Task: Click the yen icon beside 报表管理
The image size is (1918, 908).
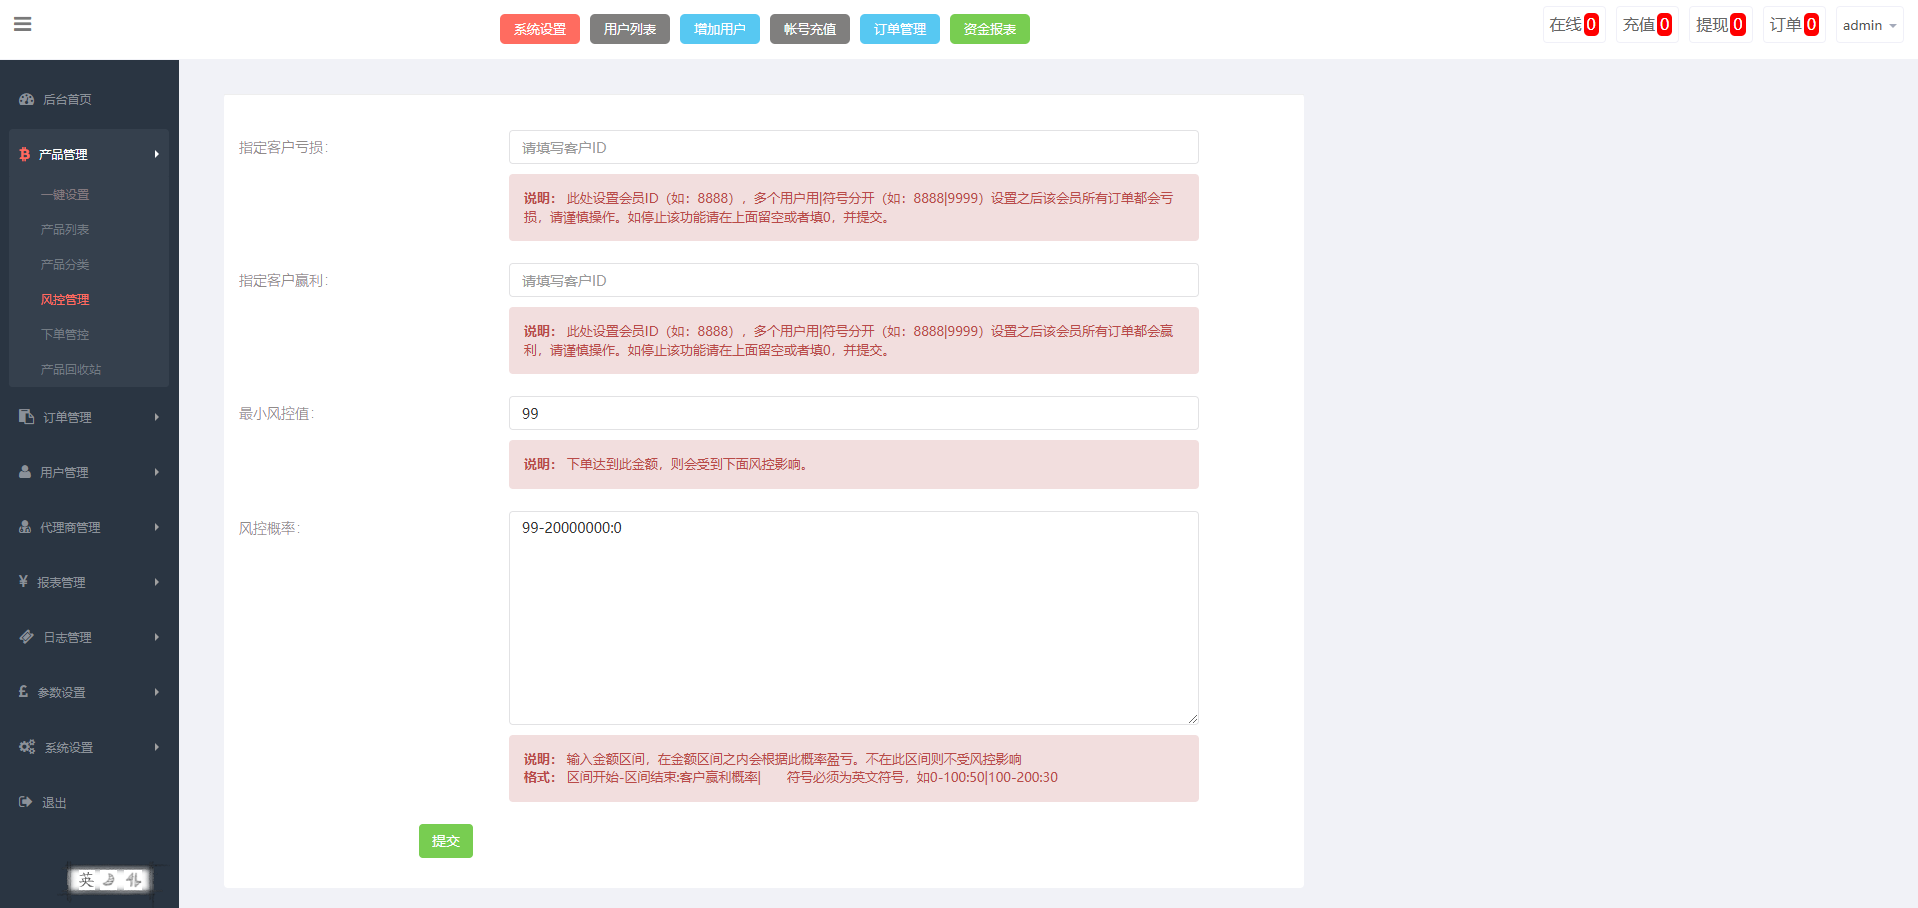Action: 24,582
